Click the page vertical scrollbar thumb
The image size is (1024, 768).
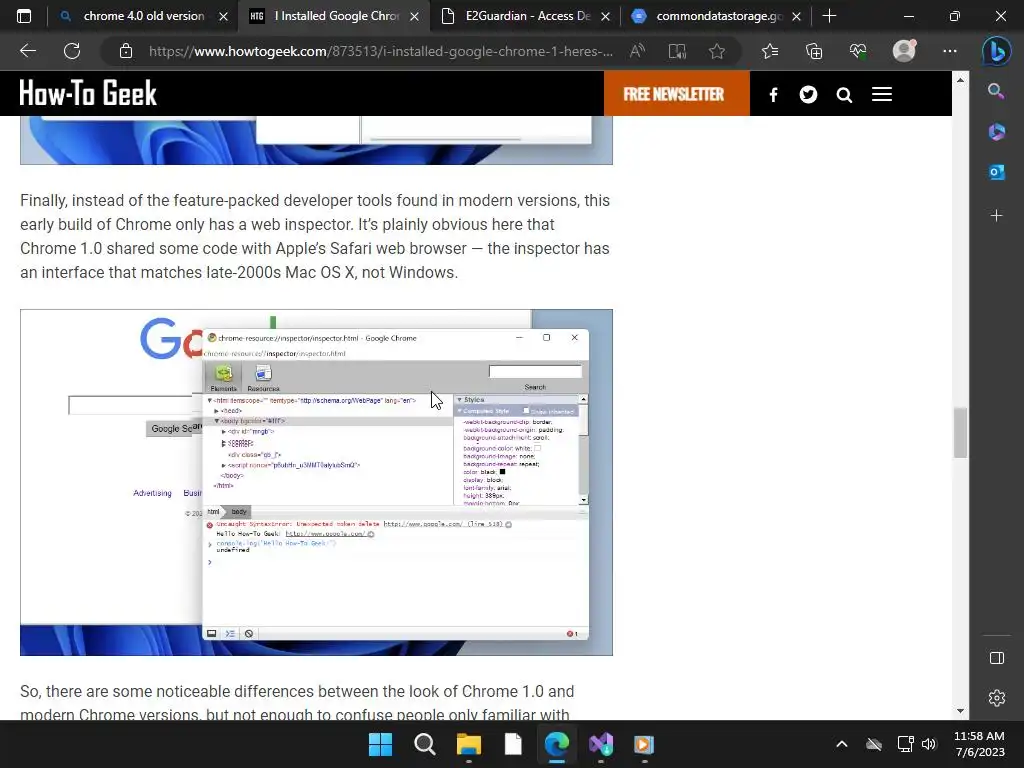point(960,433)
